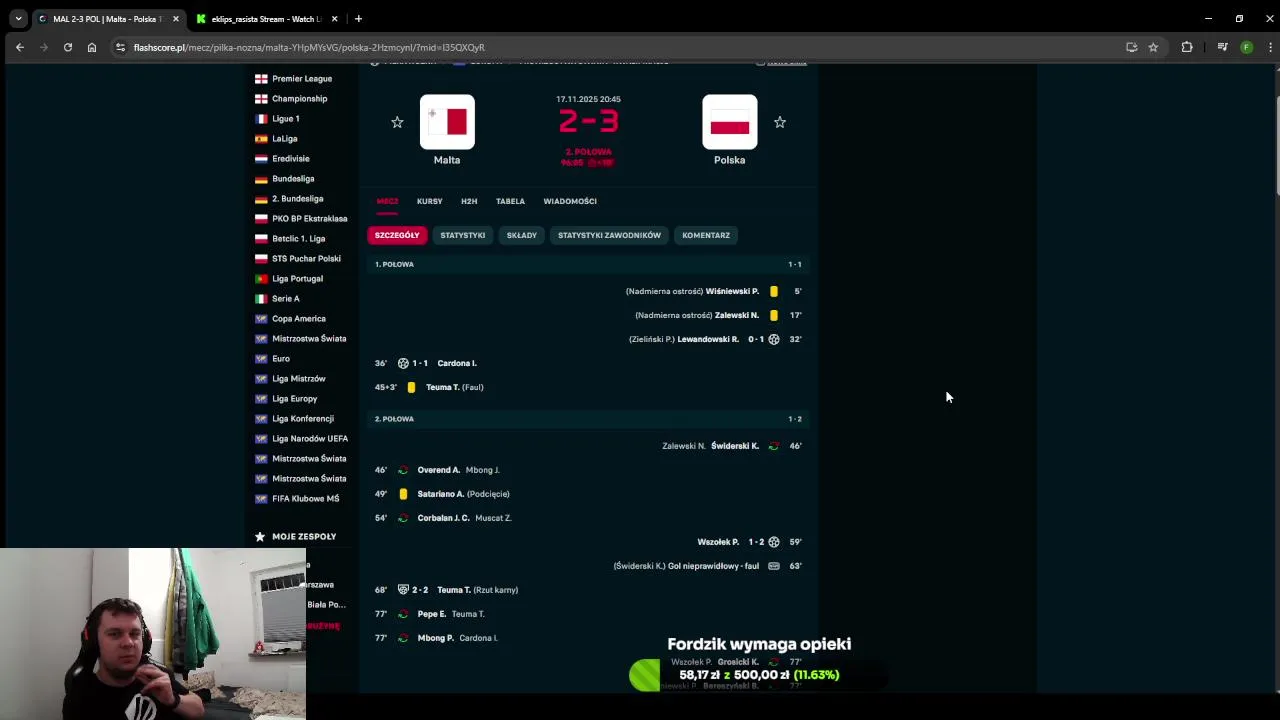
Task: Add Malta to favorites with star
Action: coord(397,122)
